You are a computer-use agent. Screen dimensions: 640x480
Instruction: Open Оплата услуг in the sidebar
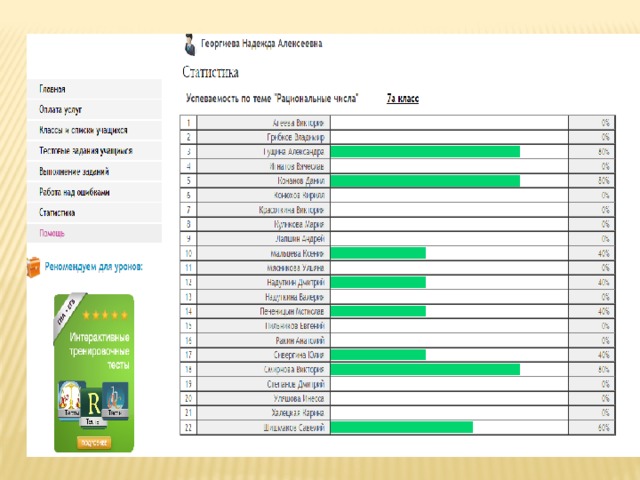point(94,109)
